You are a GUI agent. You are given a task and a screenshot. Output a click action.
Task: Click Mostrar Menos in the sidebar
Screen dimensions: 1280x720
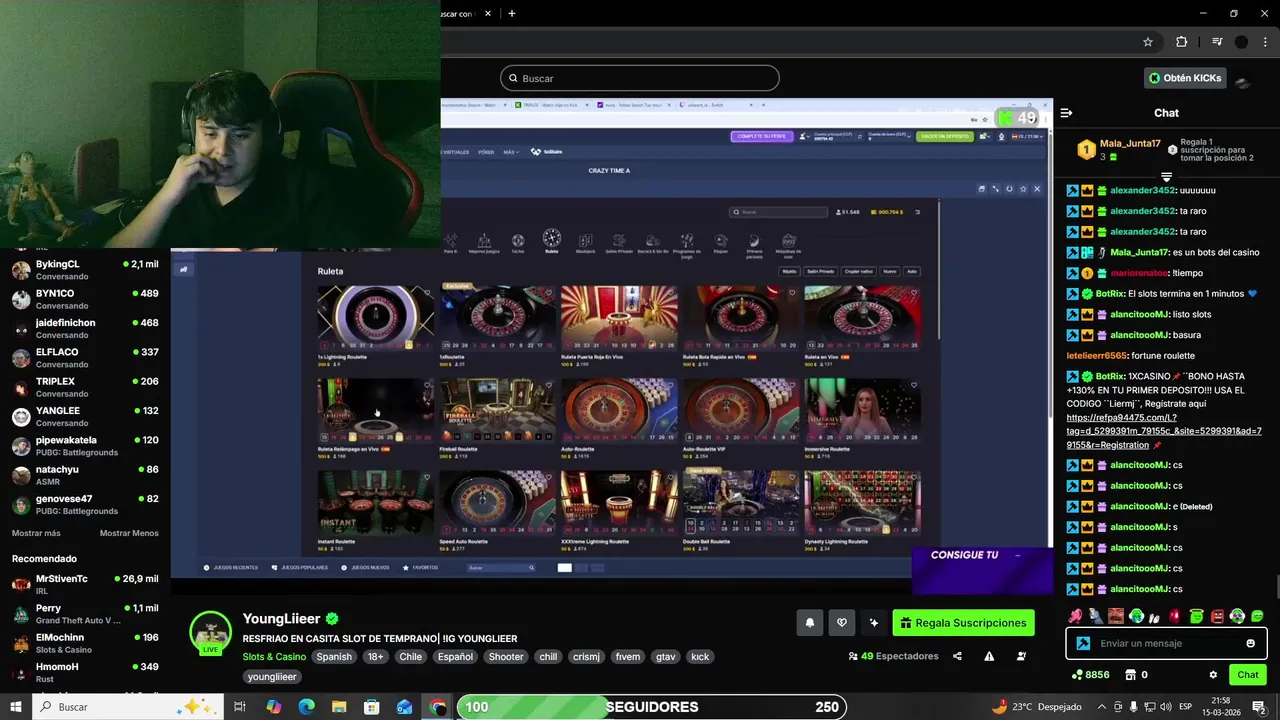click(x=129, y=533)
